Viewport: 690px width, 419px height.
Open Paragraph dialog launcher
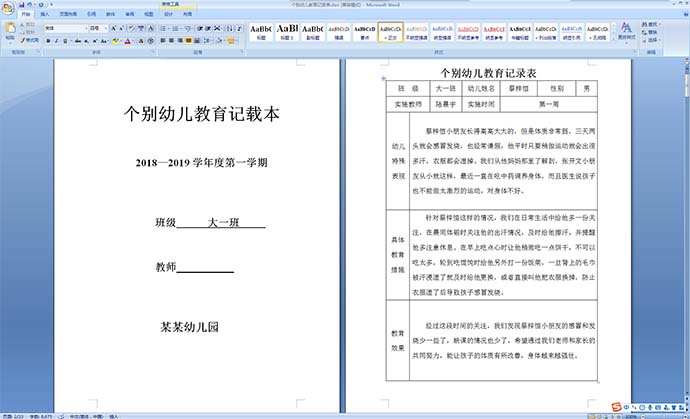(242, 51)
